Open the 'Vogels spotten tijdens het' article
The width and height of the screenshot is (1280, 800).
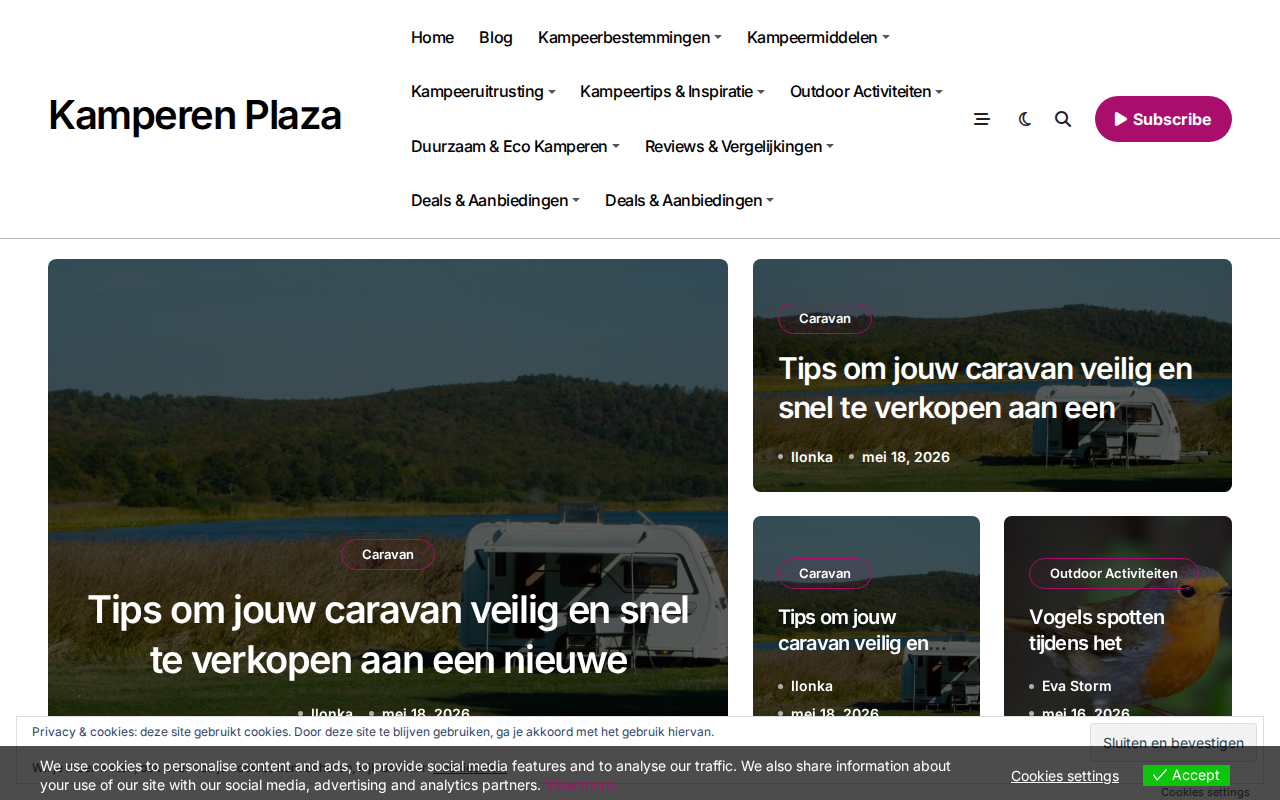[1097, 630]
